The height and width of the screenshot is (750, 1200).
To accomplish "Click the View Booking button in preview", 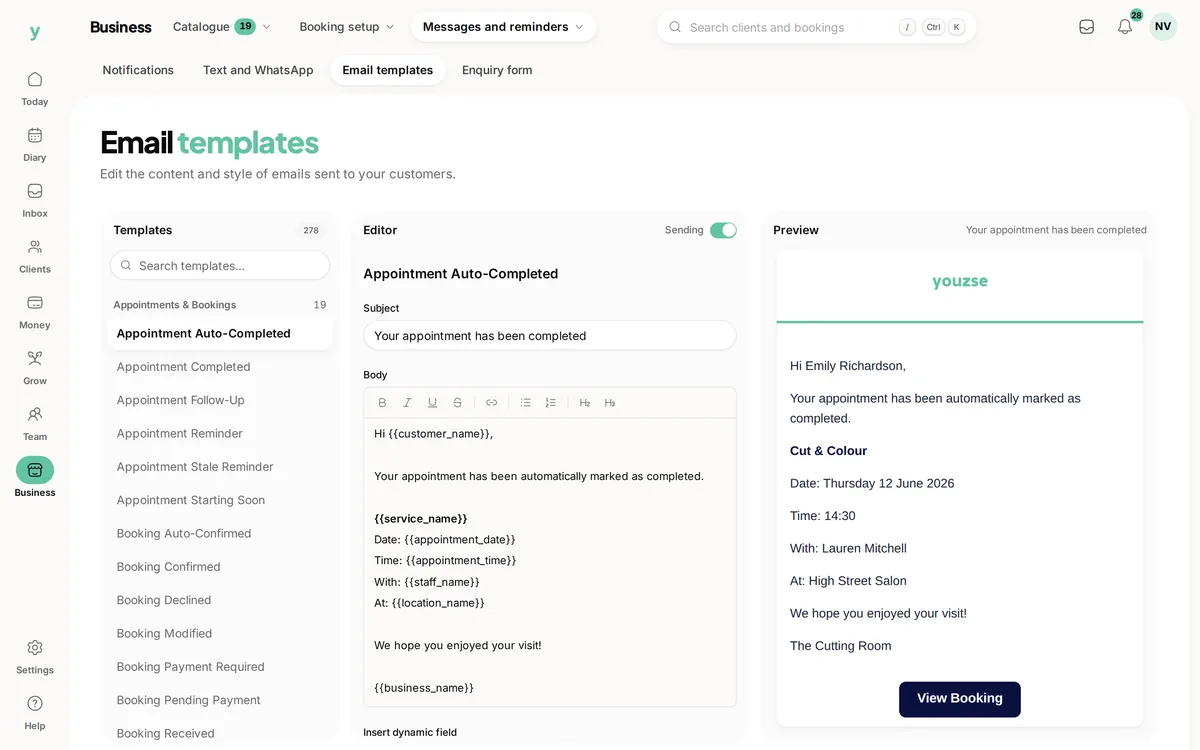I will (x=959, y=699).
